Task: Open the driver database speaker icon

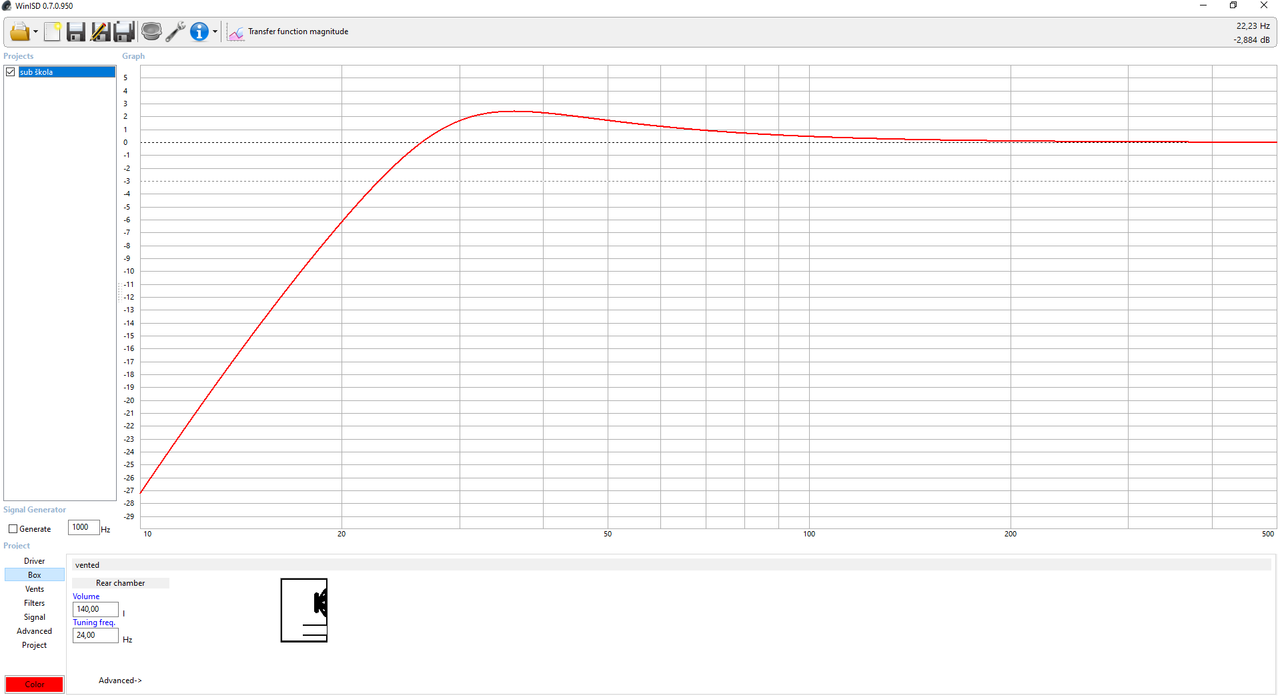Action: point(151,32)
